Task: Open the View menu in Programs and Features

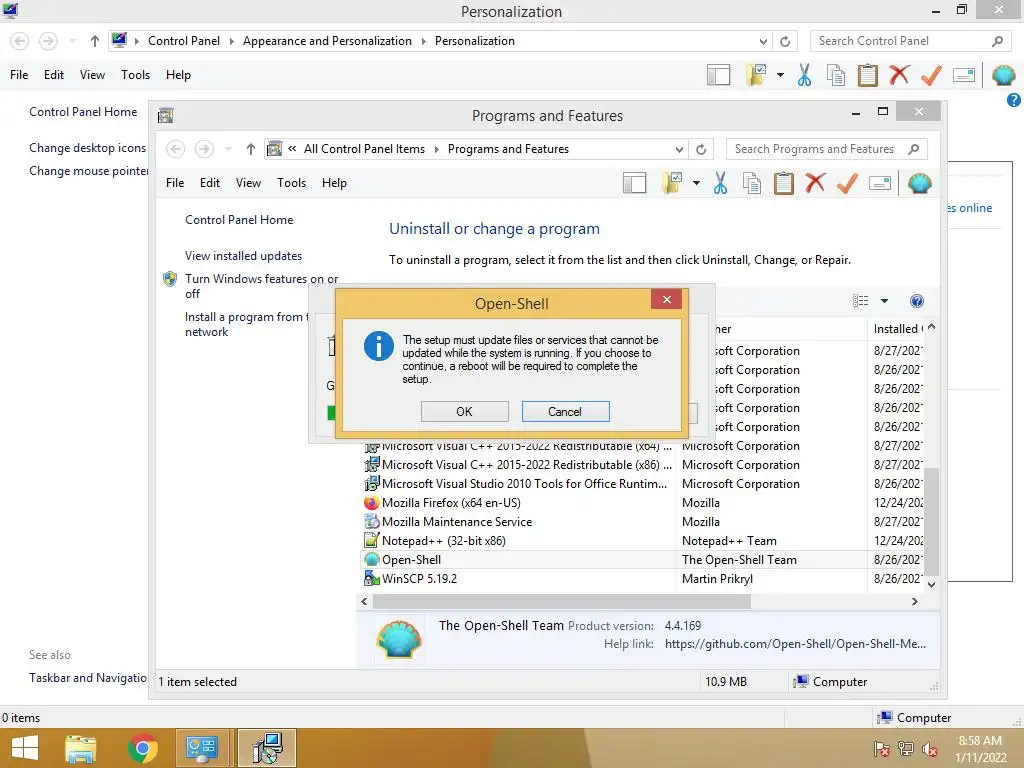Action: [248, 183]
